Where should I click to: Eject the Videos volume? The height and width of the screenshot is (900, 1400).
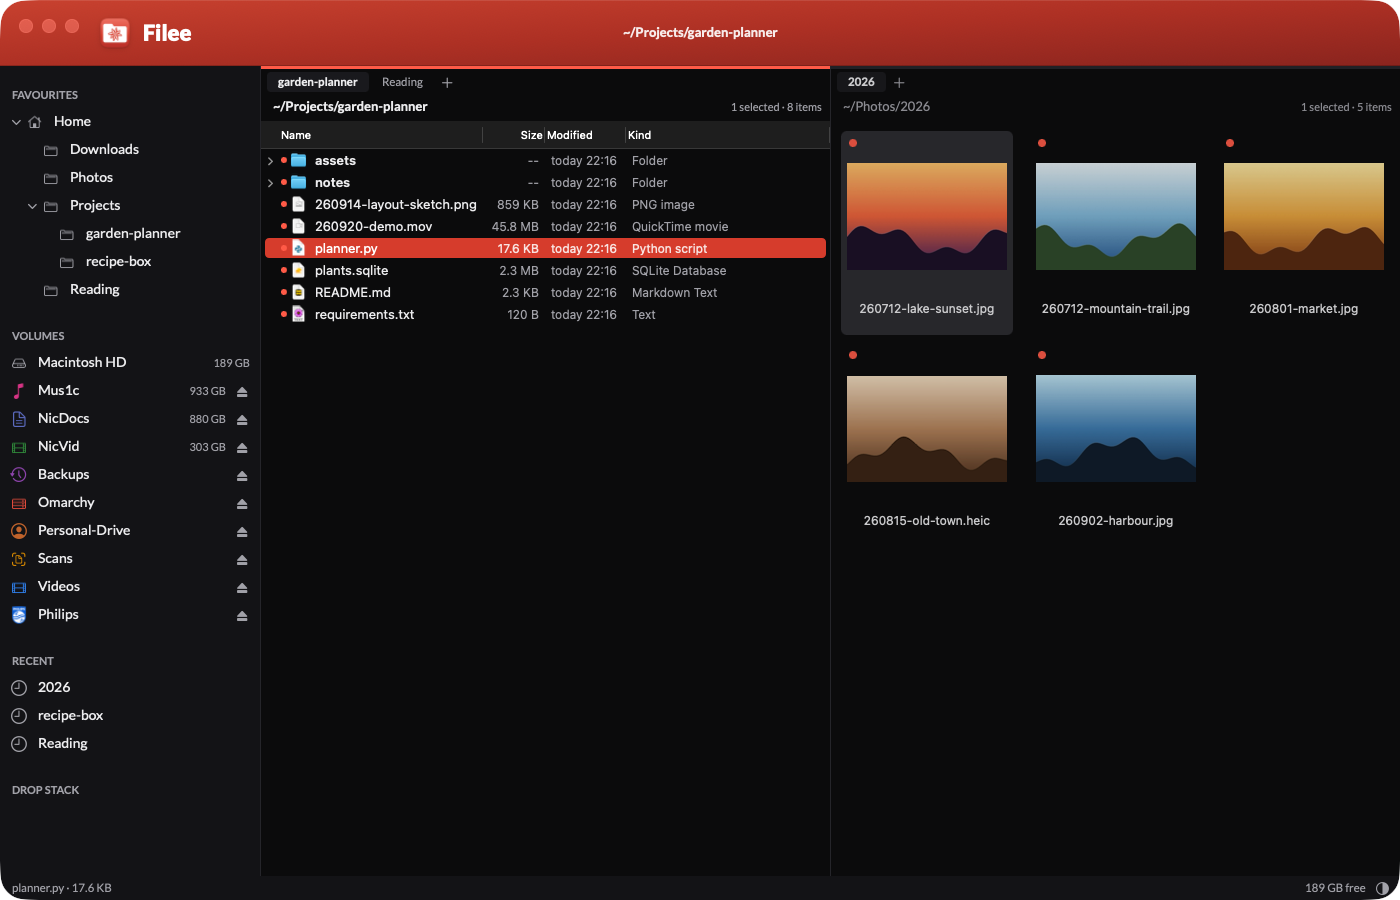pyautogui.click(x=242, y=587)
